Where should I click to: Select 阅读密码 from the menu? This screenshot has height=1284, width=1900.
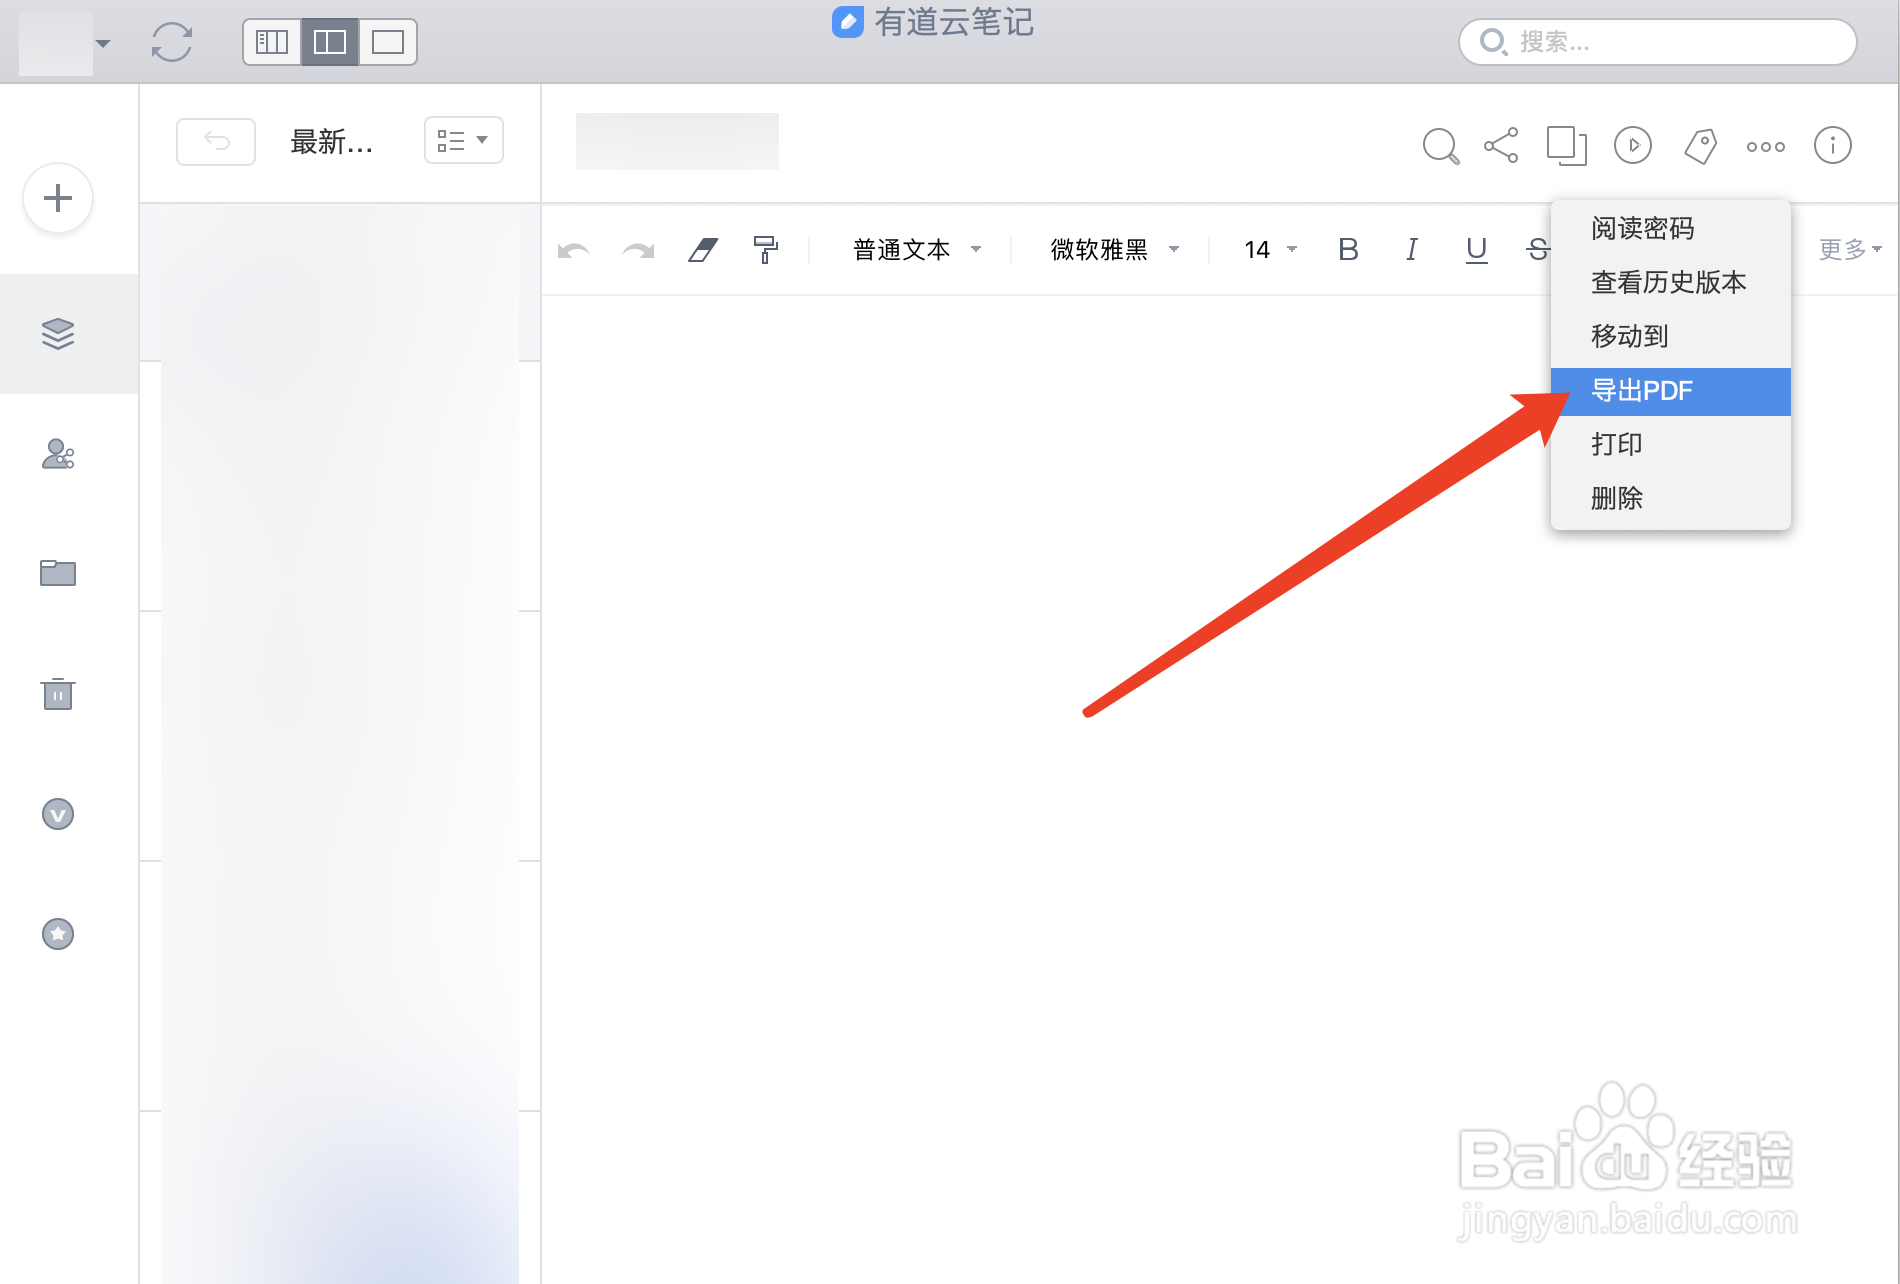[x=1670, y=229]
